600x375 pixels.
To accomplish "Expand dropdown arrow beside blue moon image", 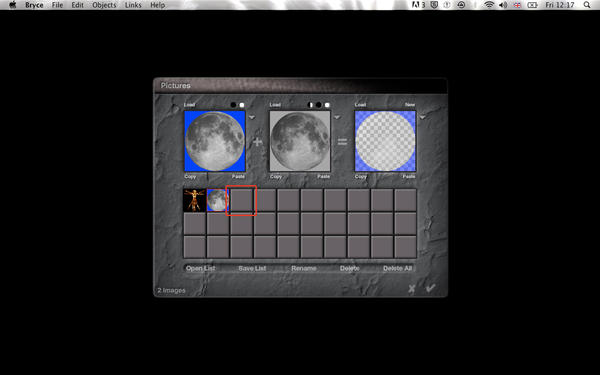I will point(252,117).
